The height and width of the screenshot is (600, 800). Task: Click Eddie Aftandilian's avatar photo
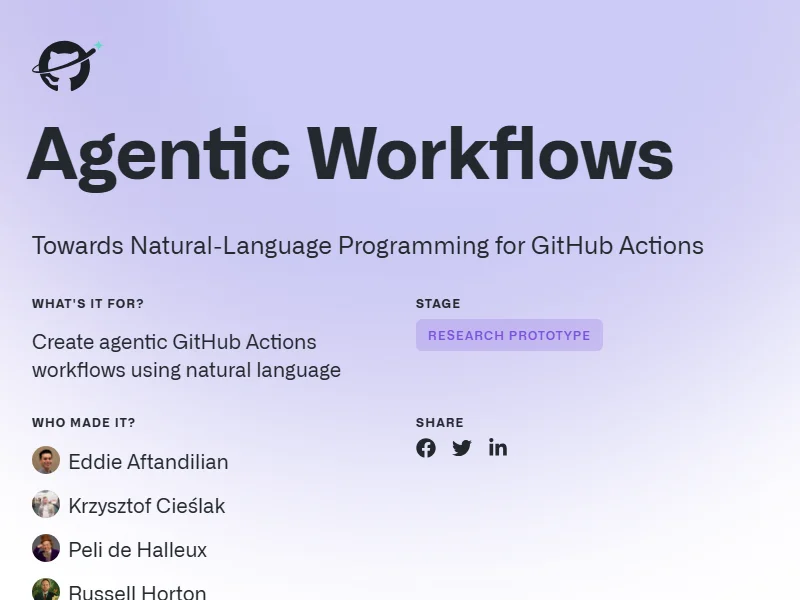pyautogui.click(x=46, y=461)
